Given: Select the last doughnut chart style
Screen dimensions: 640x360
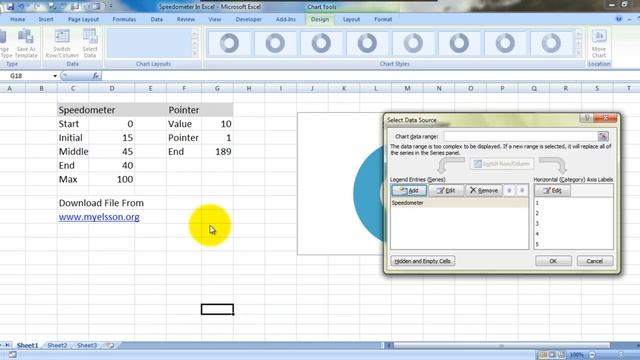Looking at the screenshot, I should pyautogui.click(x=551, y=43).
